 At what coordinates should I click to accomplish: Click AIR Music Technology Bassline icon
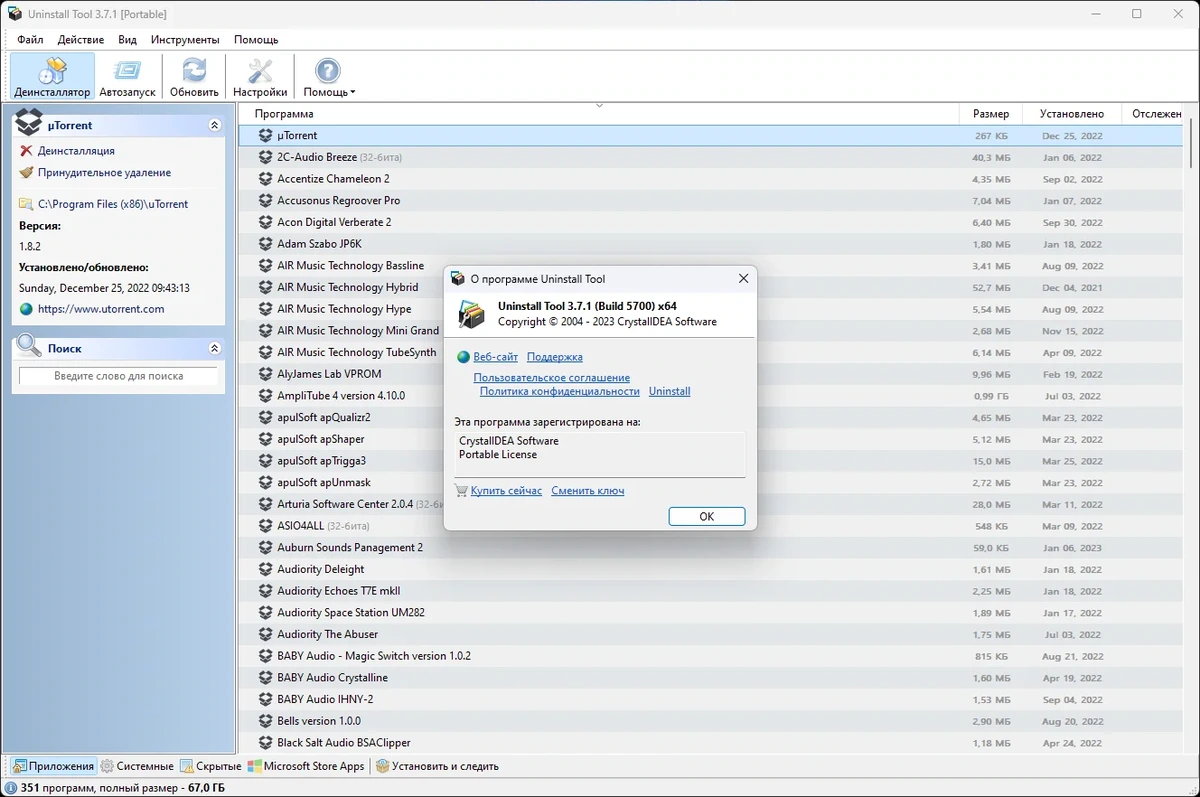(265, 266)
